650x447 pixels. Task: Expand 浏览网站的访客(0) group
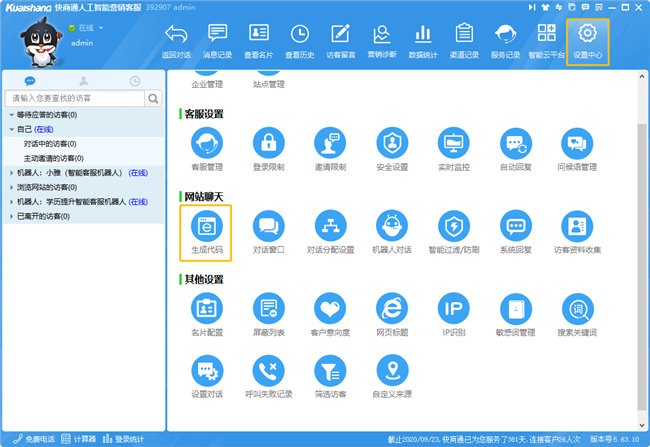click(x=12, y=187)
